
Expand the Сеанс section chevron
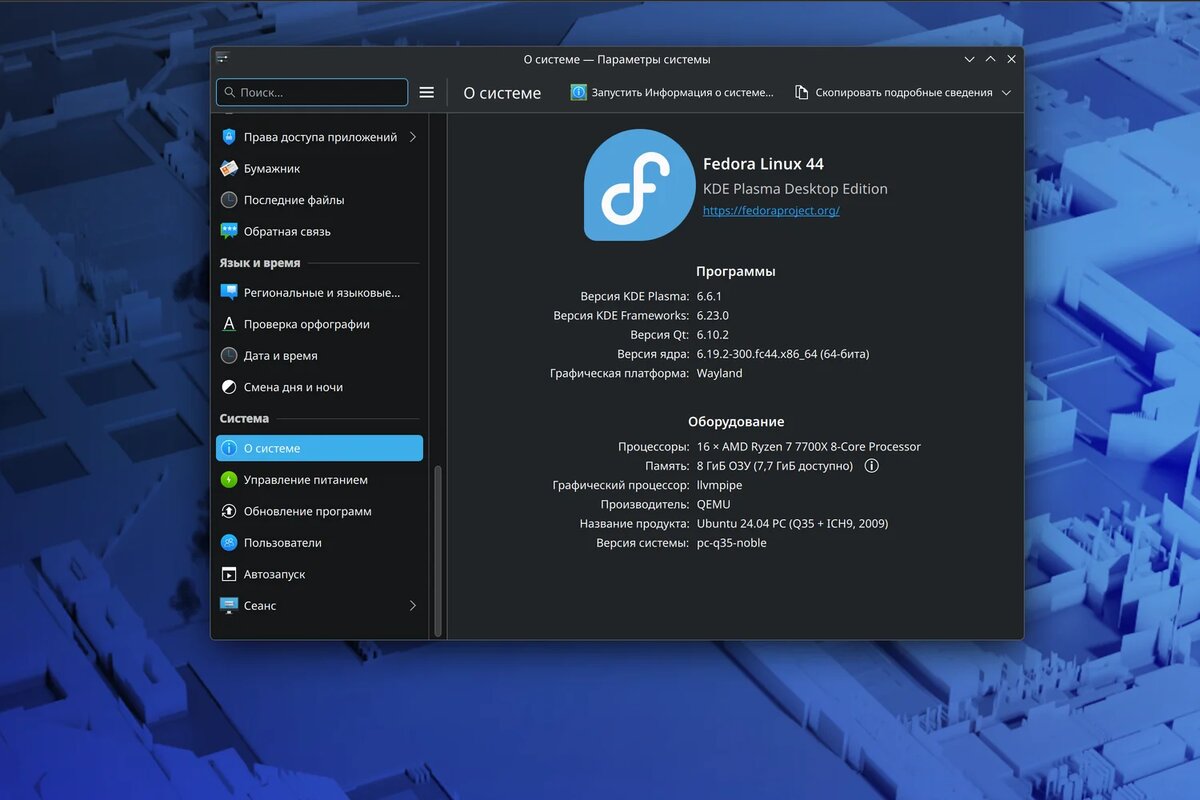pyautogui.click(x=412, y=606)
